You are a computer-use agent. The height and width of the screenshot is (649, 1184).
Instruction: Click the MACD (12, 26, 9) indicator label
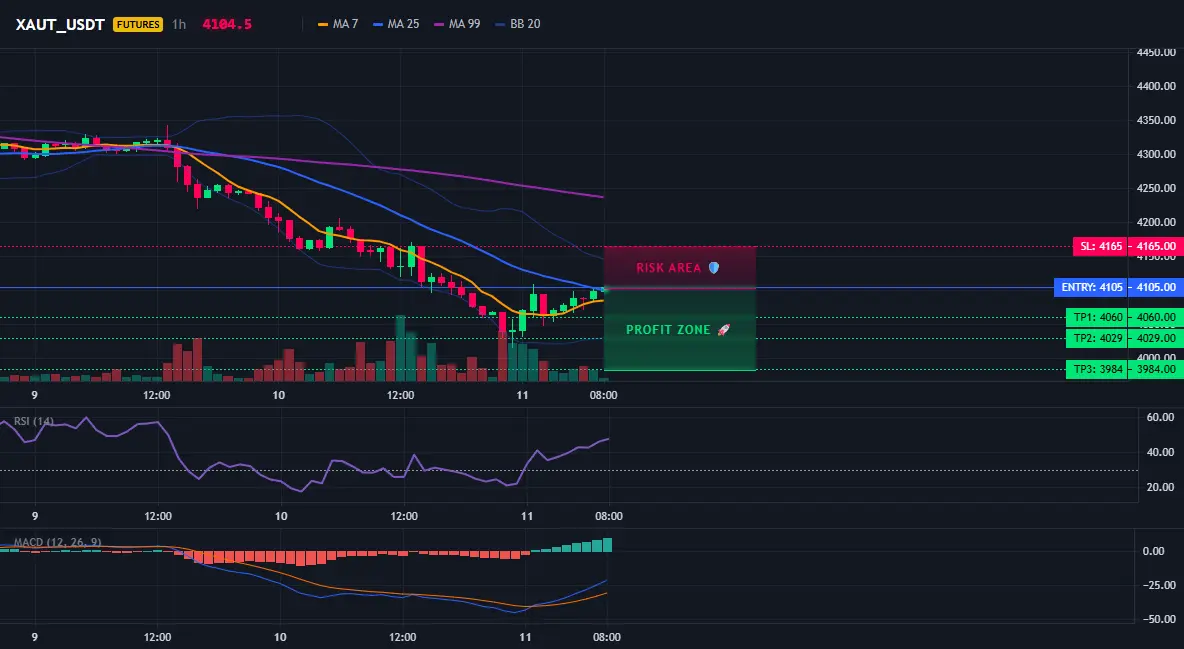point(57,542)
